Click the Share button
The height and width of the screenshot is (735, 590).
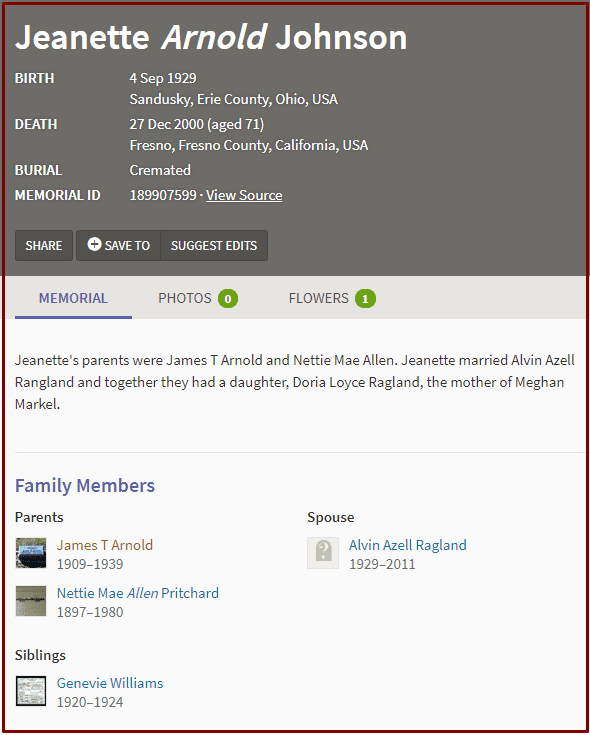pyautogui.click(x=44, y=245)
